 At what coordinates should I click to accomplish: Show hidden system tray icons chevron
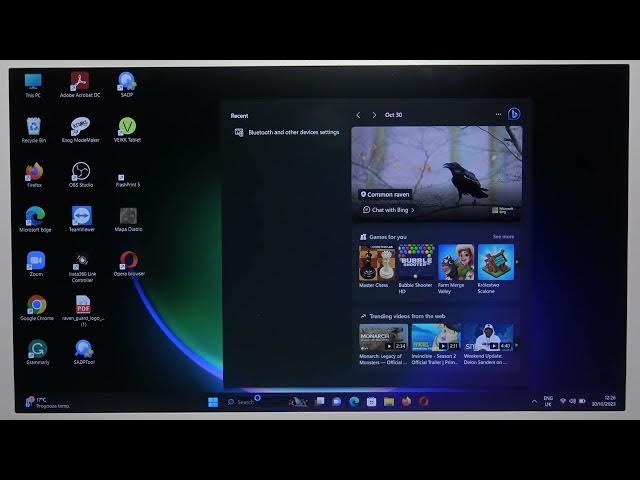(534, 402)
